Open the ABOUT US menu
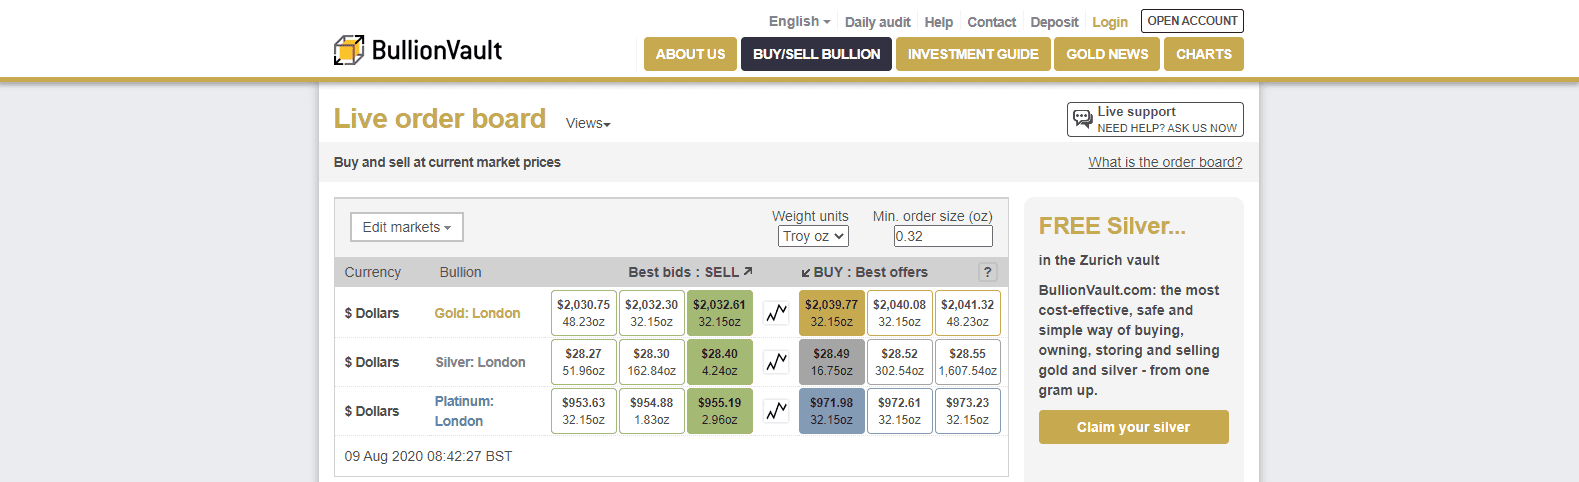1579x482 pixels. tap(690, 54)
